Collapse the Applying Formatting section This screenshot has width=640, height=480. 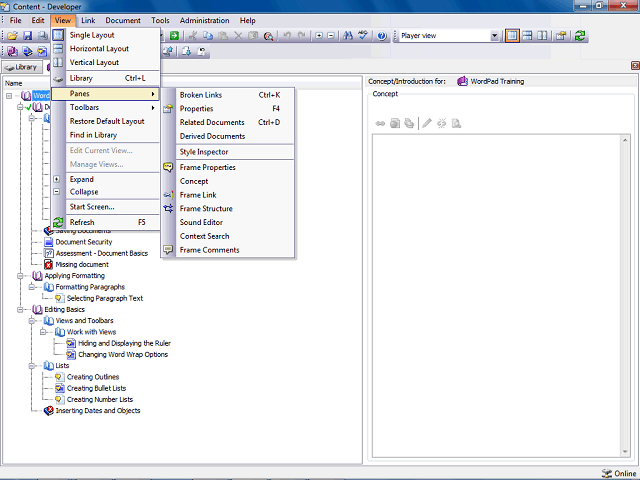[20, 276]
